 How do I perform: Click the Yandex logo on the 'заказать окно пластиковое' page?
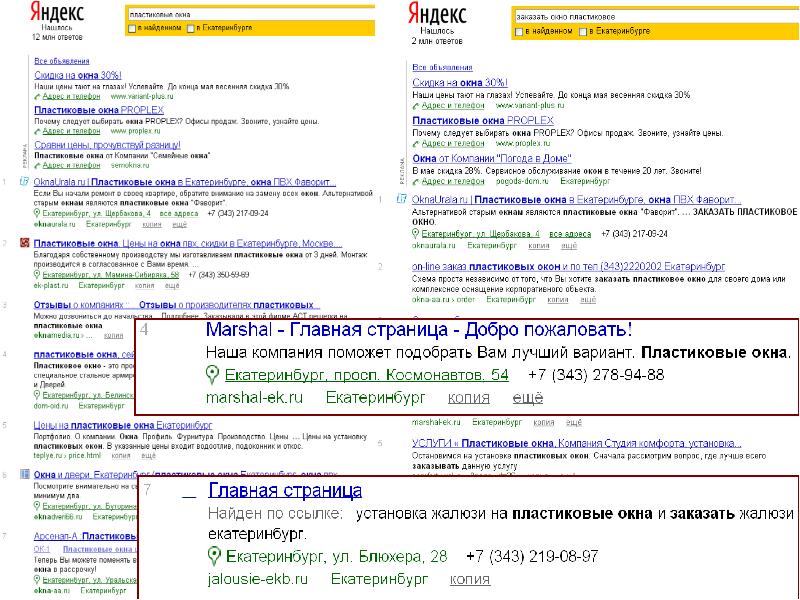pyautogui.click(x=437, y=13)
